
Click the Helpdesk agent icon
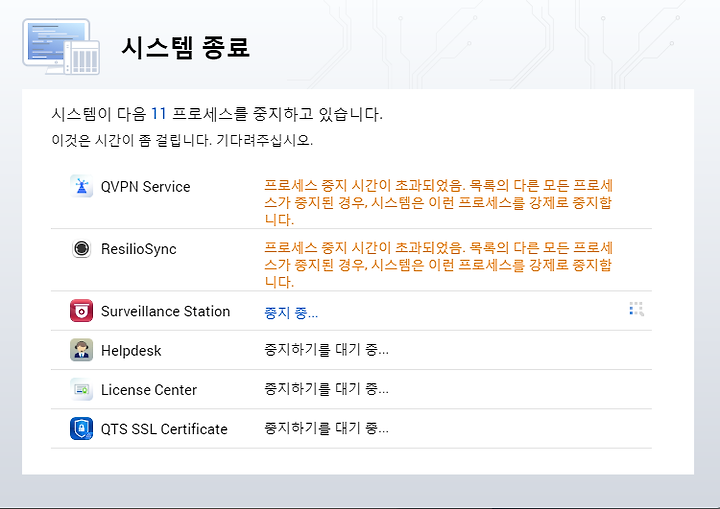point(81,350)
